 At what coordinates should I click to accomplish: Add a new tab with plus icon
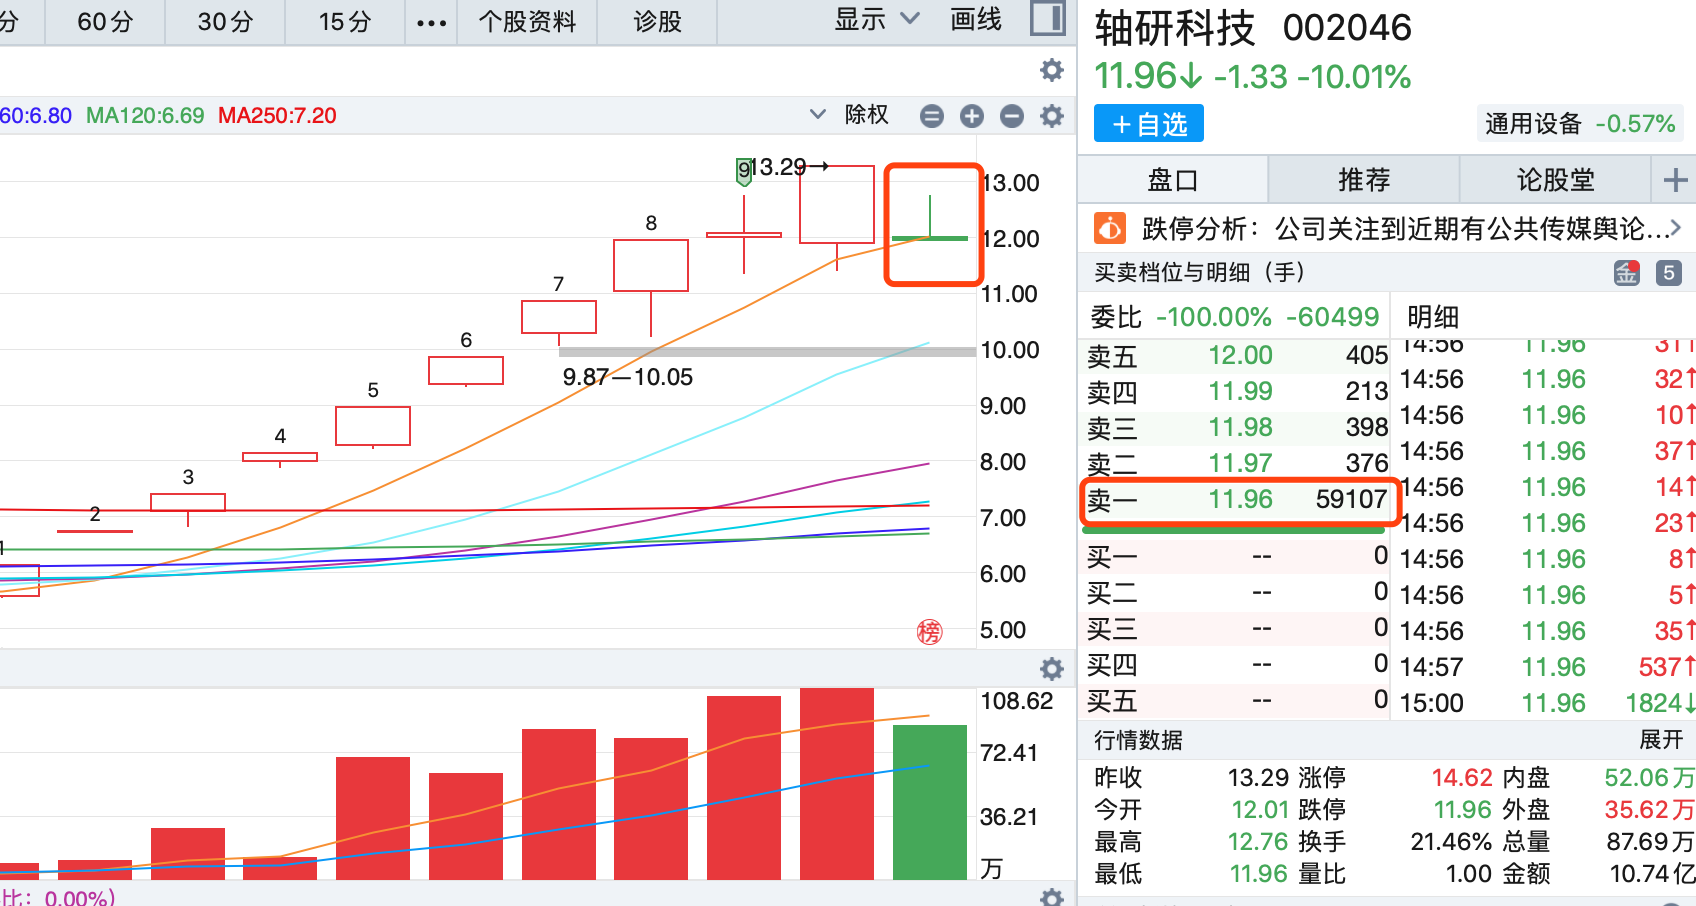pos(1675,180)
